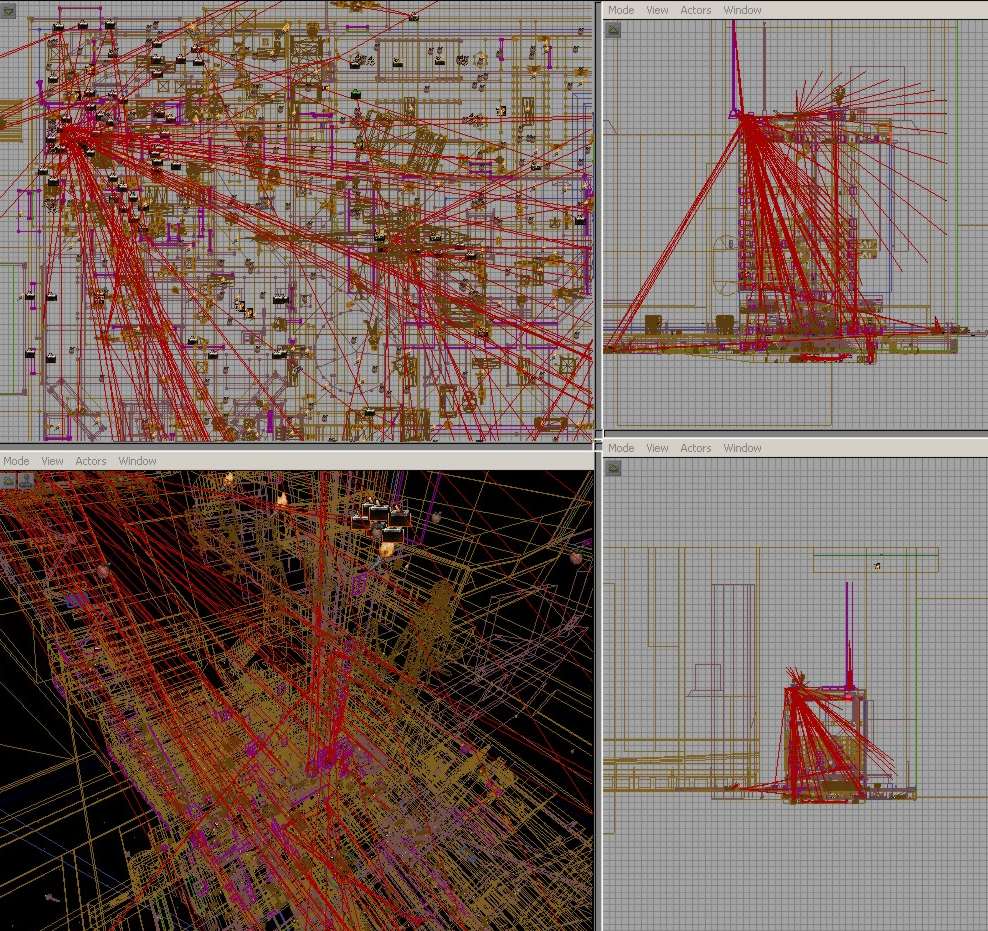Open View menu in bottom-right viewport
The height and width of the screenshot is (931, 988).
[x=657, y=448]
